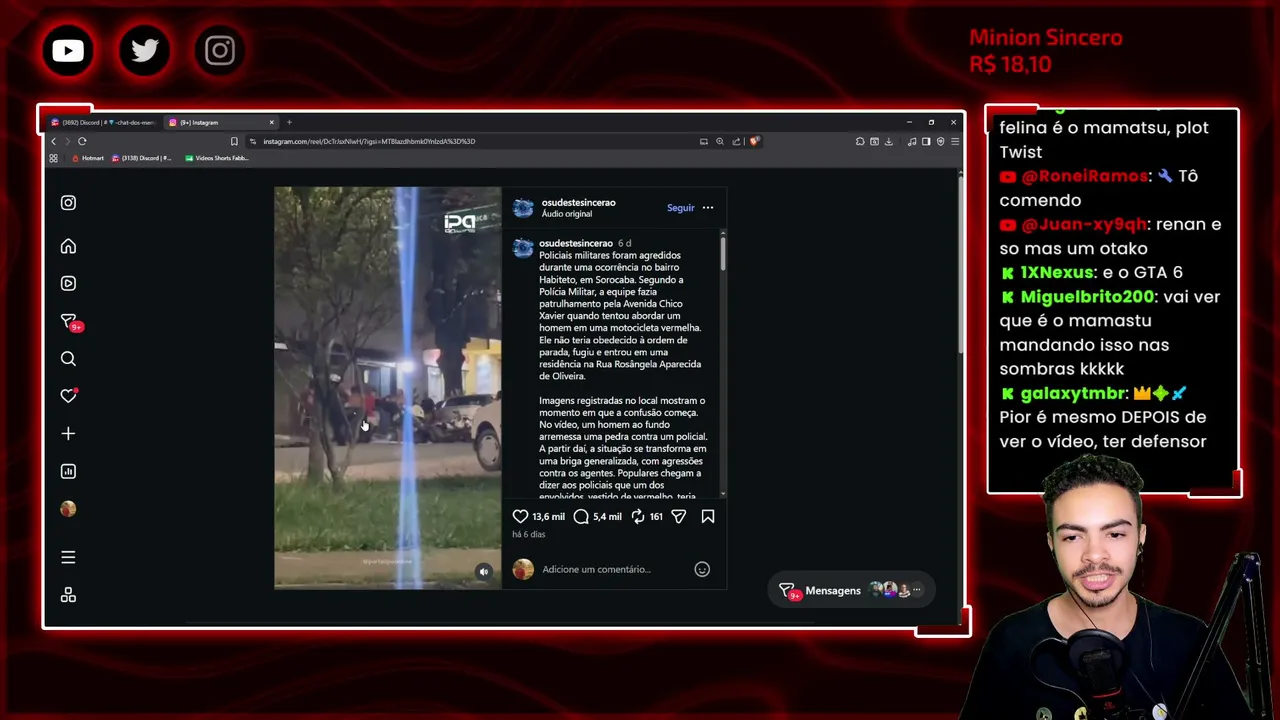Open the Meta apps grid icon in the sidebar
Screen dimensions: 1280x720
click(68, 595)
